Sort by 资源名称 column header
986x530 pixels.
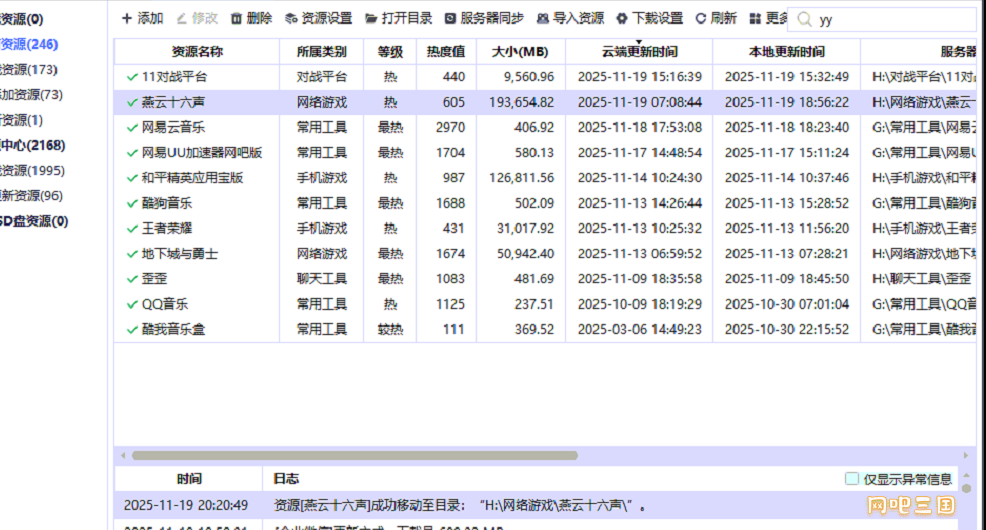click(x=197, y=52)
